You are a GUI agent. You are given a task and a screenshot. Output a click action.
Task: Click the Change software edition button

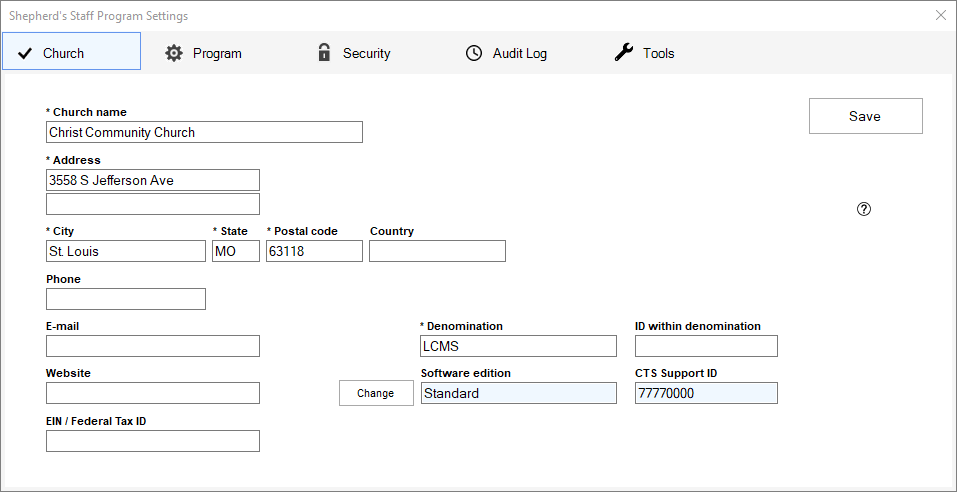pyautogui.click(x=376, y=393)
